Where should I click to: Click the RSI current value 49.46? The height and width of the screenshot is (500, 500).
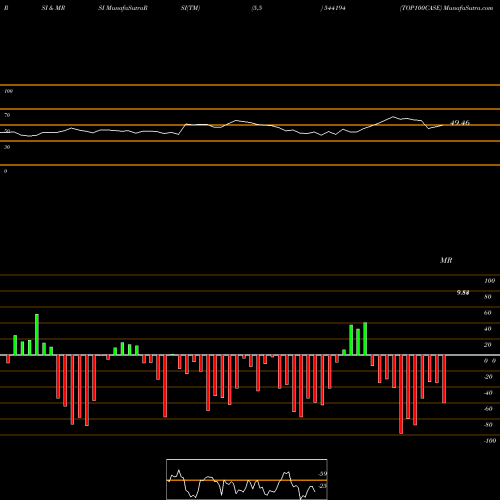click(x=460, y=123)
